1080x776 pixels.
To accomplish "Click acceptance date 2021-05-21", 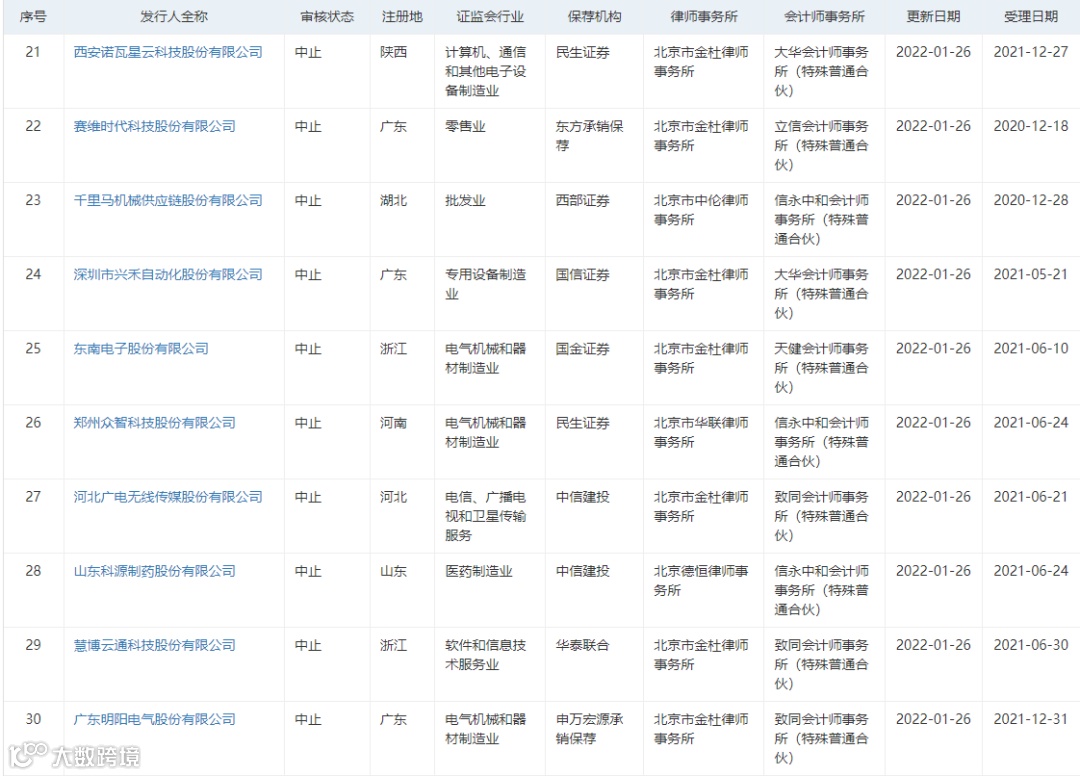I will tap(1031, 275).
